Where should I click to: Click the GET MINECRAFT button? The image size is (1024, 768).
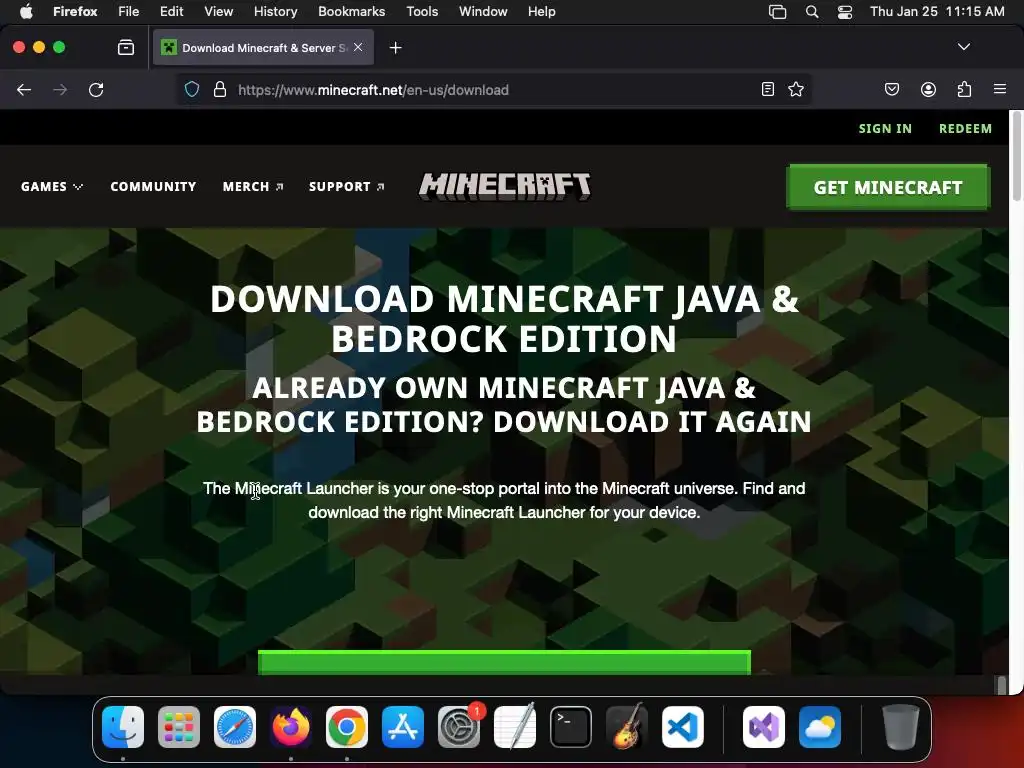(x=888, y=187)
